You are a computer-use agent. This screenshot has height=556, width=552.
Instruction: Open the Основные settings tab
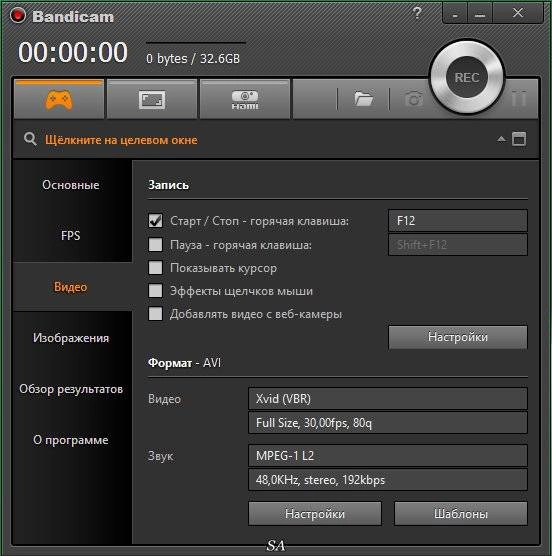pyautogui.click(x=71, y=185)
